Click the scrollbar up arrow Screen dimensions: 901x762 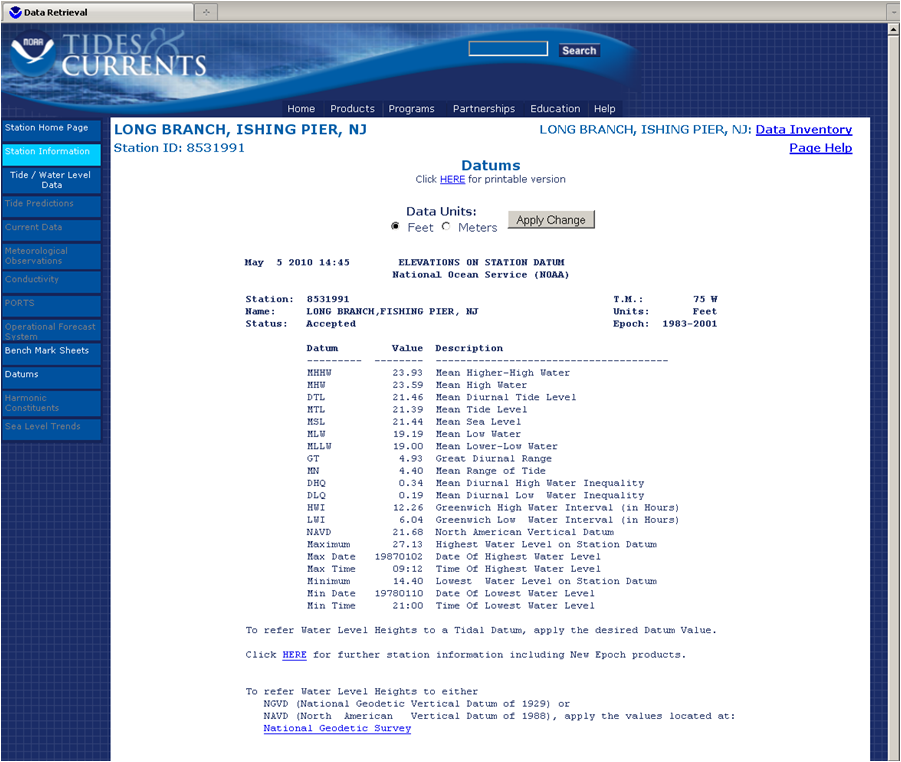(894, 30)
